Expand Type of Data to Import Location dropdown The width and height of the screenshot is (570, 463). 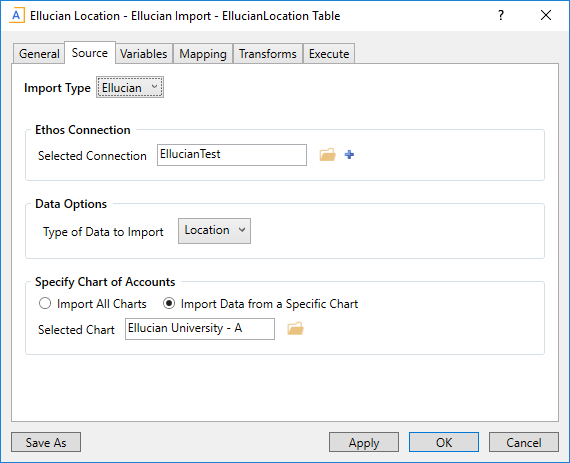click(x=214, y=231)
